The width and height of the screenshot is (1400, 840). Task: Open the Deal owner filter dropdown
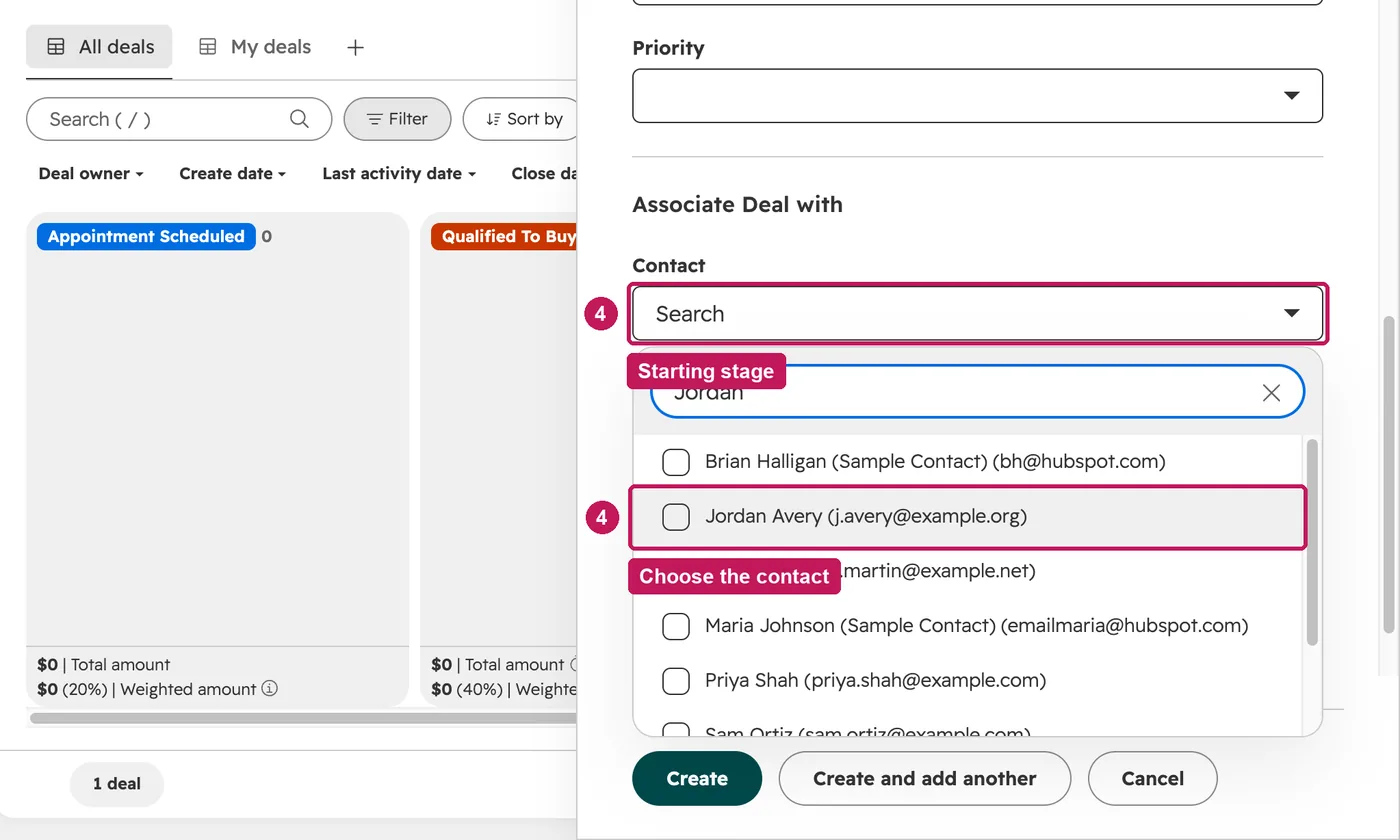[91, 174]
